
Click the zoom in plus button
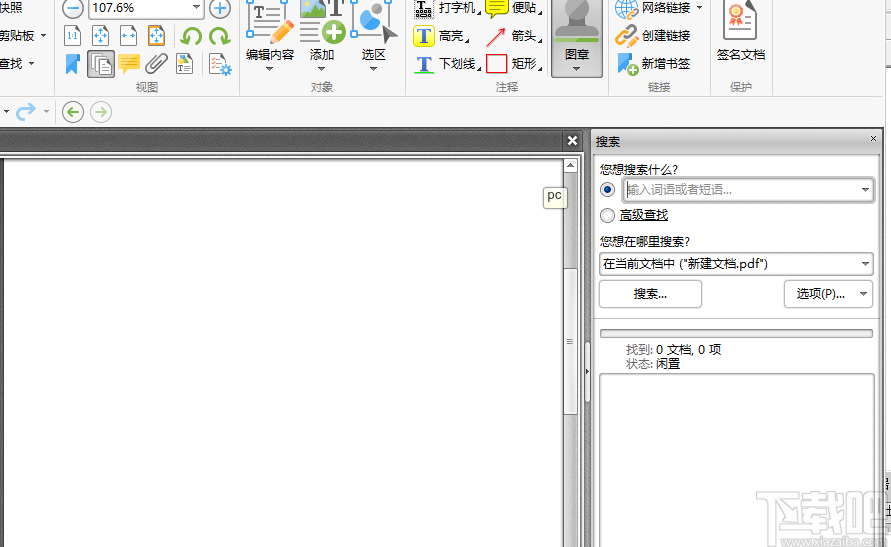coord(220,9)
